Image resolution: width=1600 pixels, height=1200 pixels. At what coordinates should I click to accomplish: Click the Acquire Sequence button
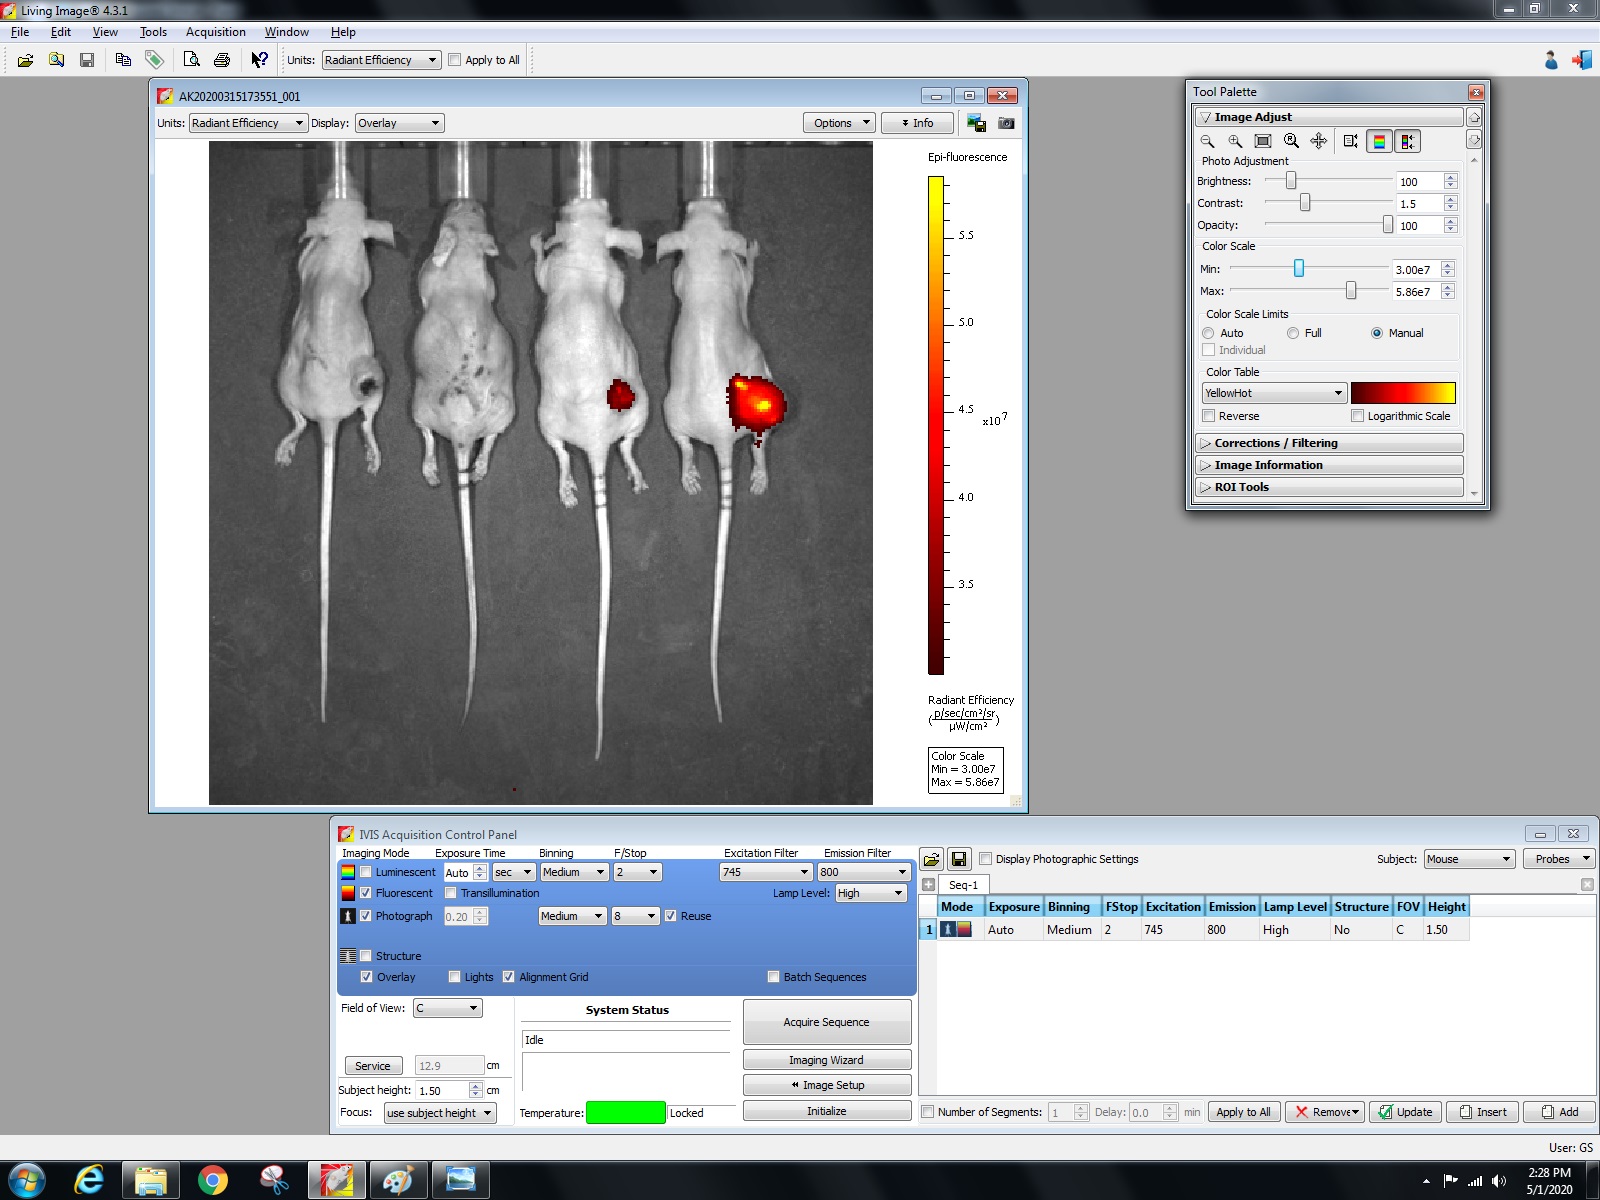coord(826,1022)
